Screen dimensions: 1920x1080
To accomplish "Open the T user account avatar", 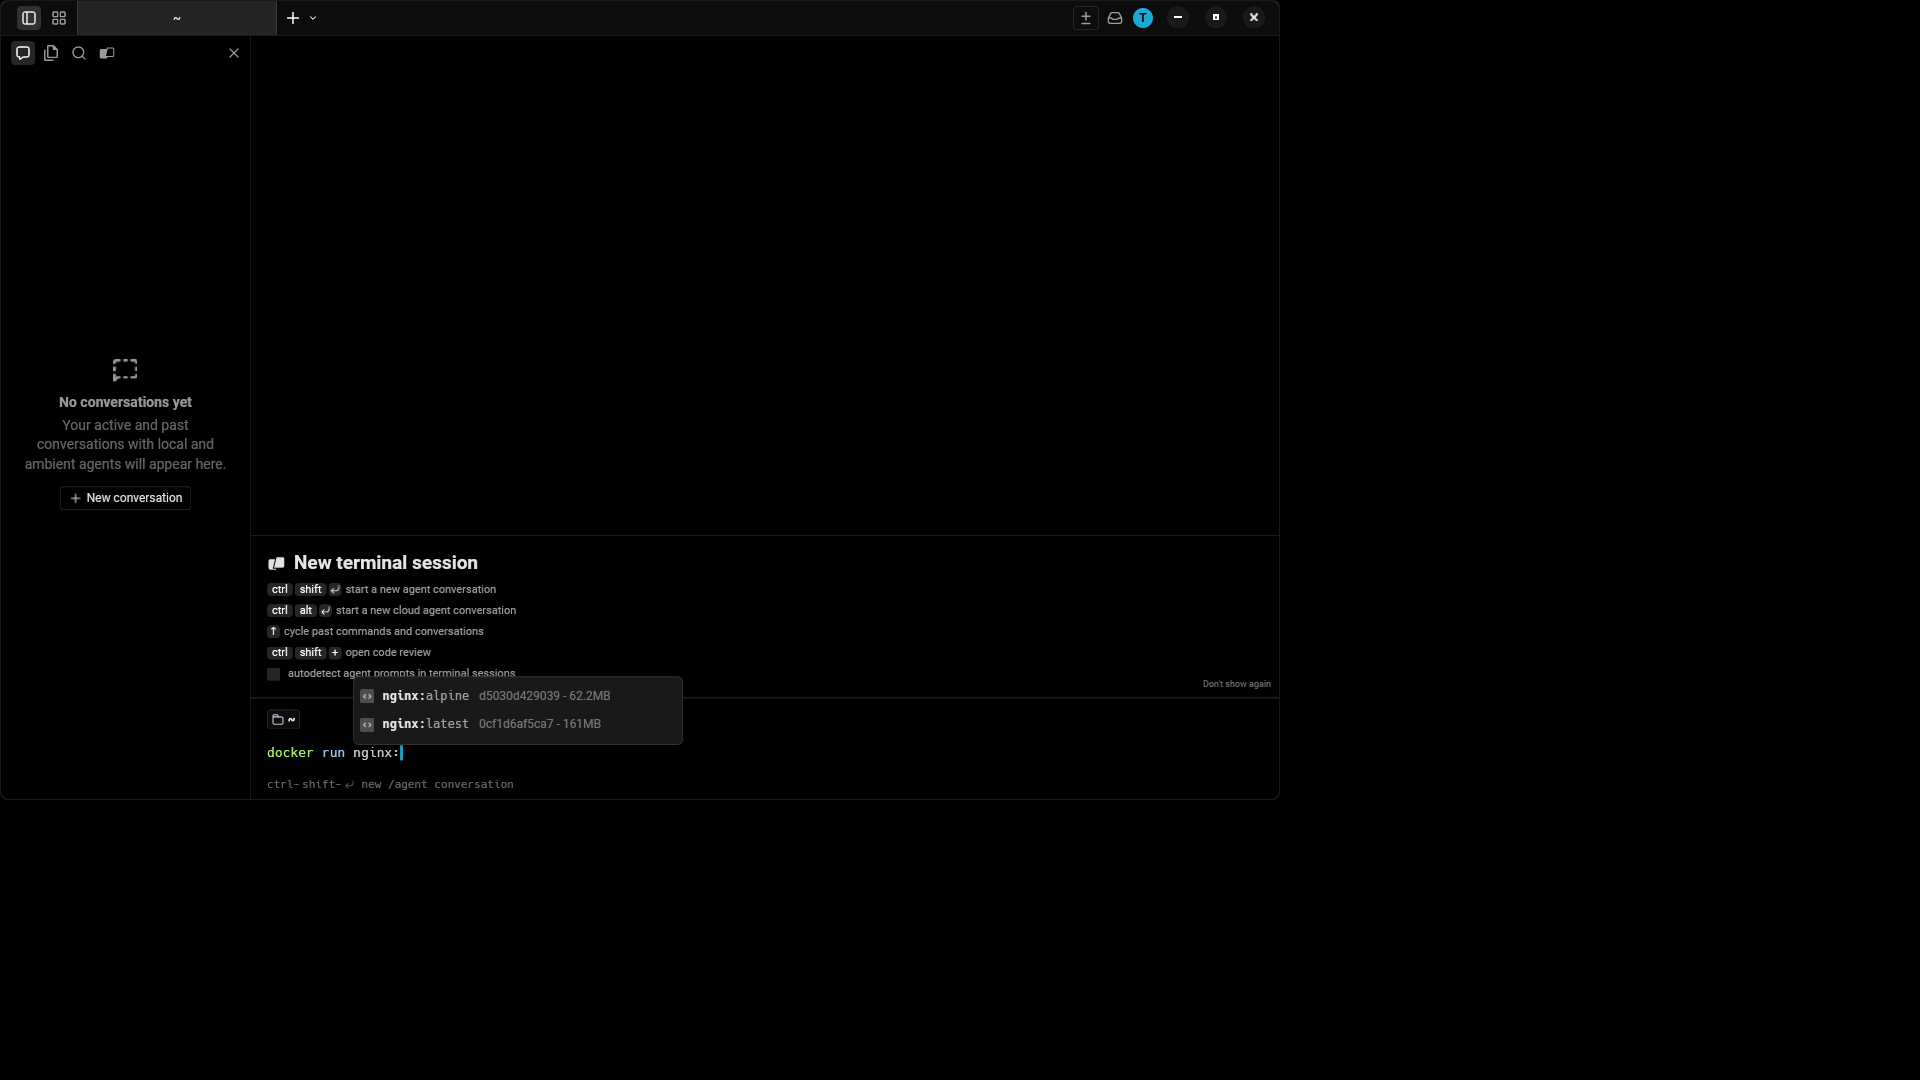I will [1143, 18].
